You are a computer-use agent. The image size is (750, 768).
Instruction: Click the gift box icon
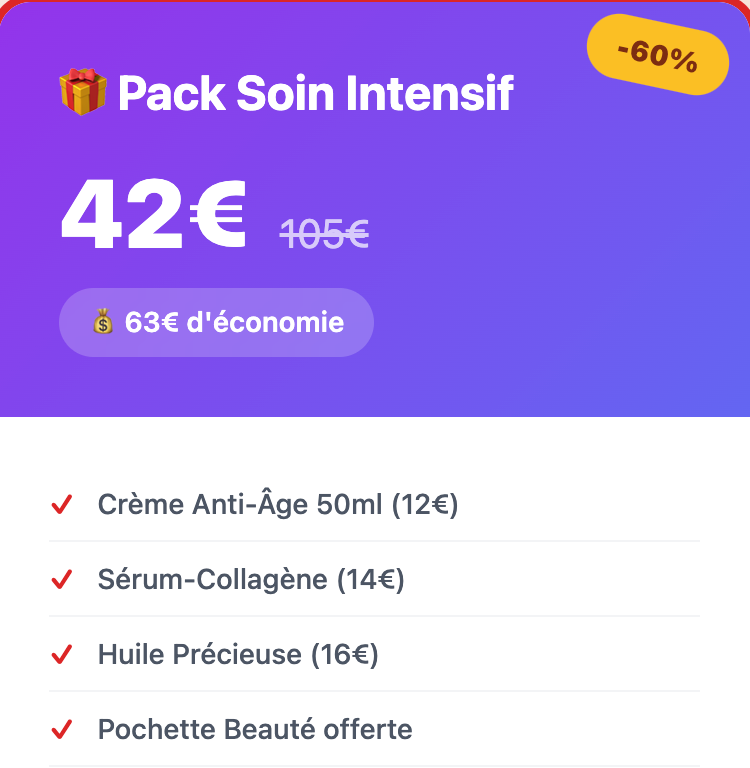click(x=82, y=93)
